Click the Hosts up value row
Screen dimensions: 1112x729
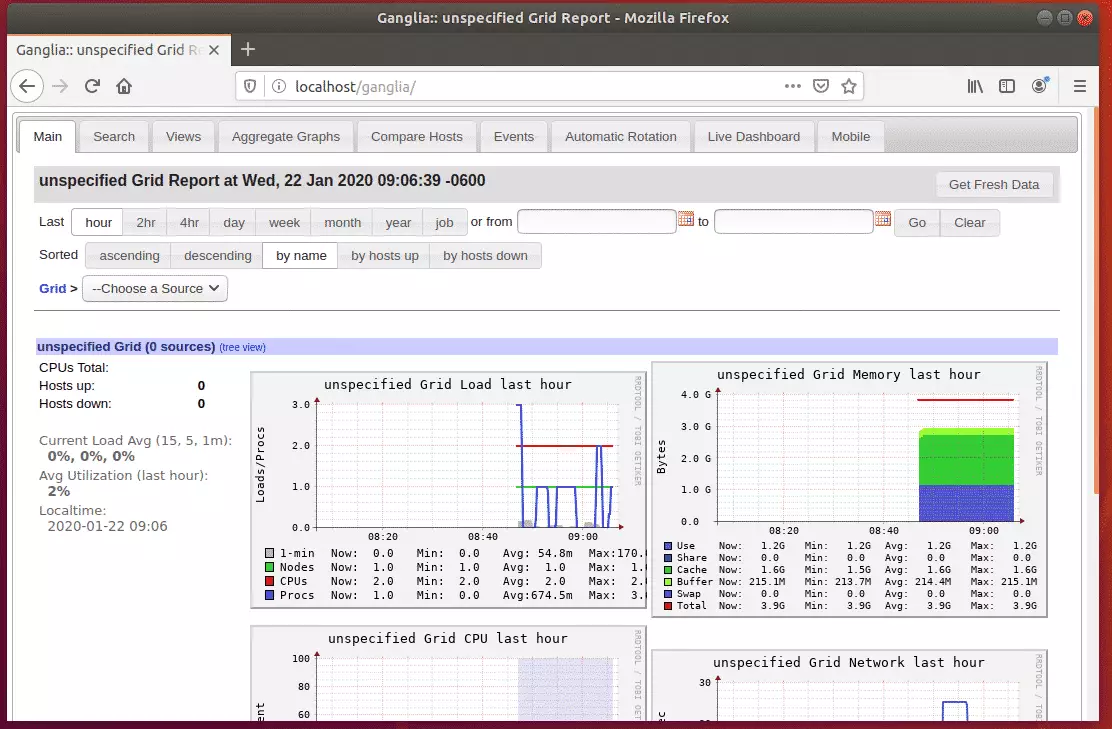tap(122, 386)
